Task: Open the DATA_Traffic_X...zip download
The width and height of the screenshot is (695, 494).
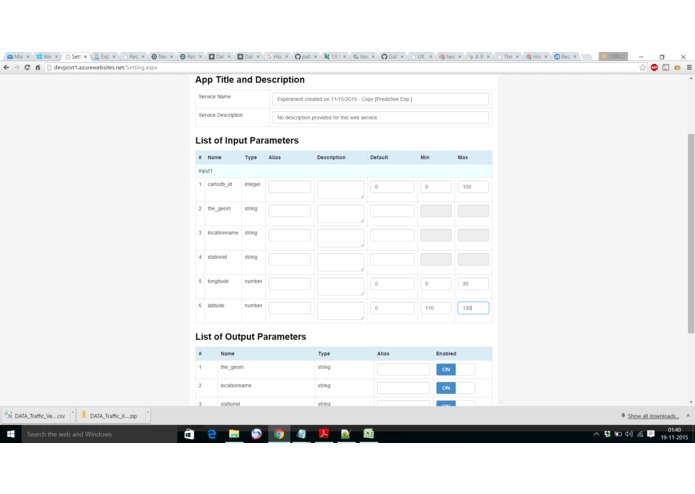Action: 110,416
